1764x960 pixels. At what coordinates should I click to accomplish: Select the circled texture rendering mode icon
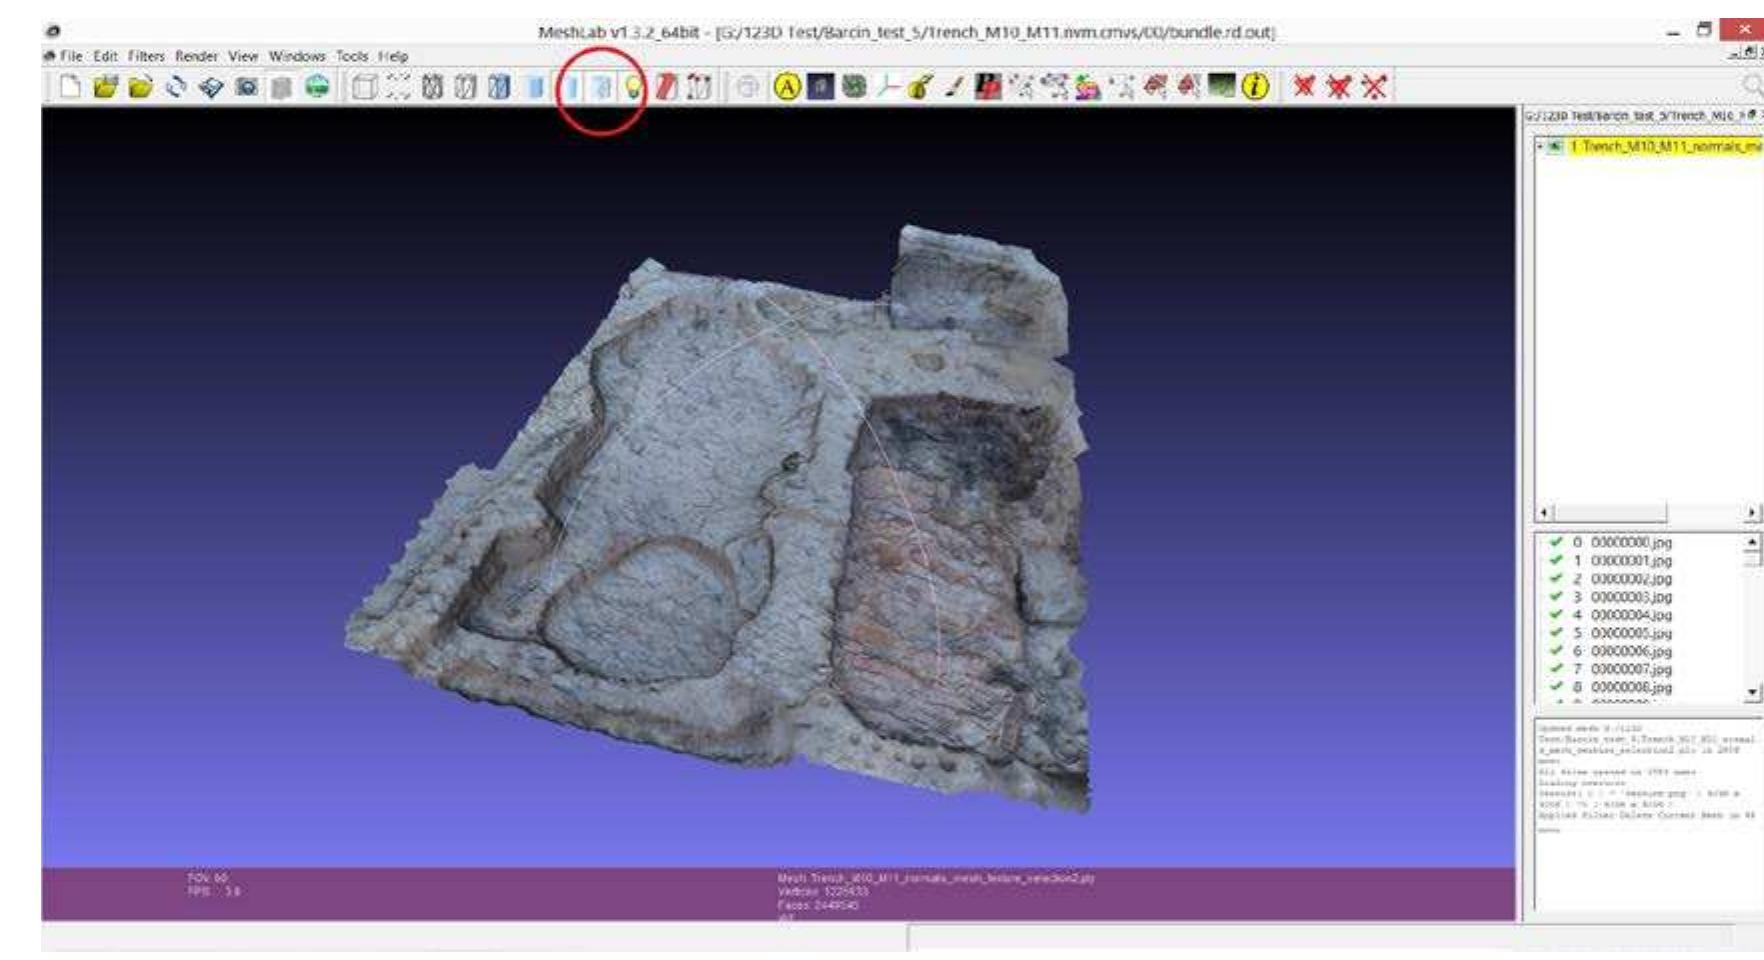click(x=603, y=89)
